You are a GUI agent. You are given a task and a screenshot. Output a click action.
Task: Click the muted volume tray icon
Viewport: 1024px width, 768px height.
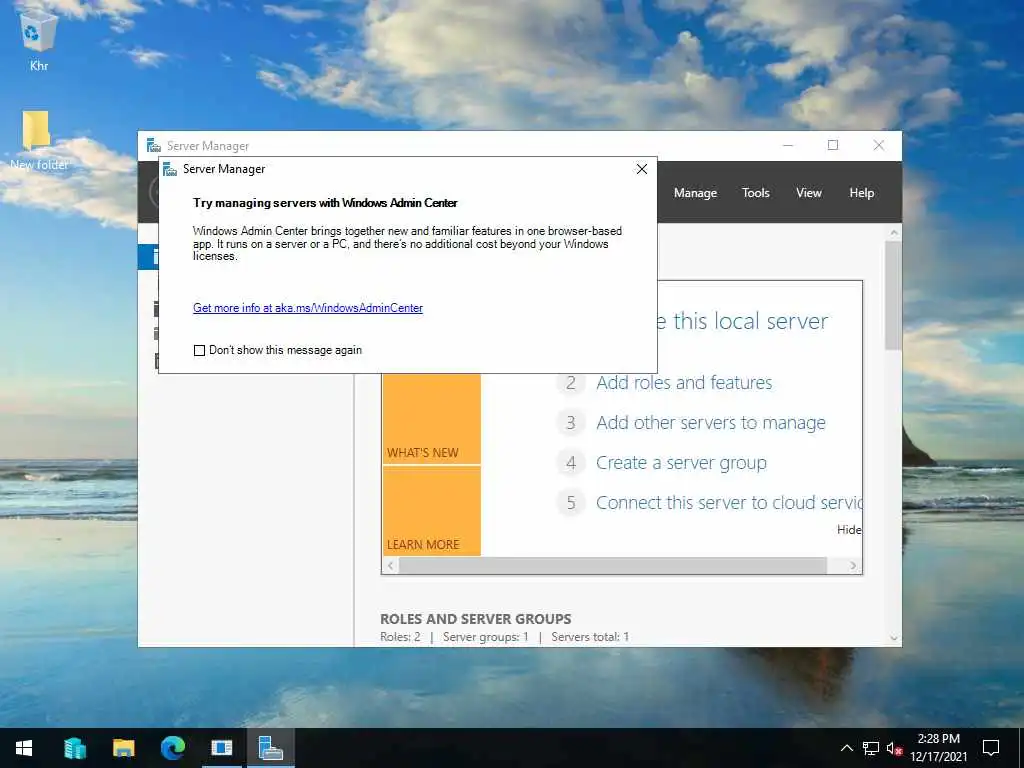coord(894,748)
